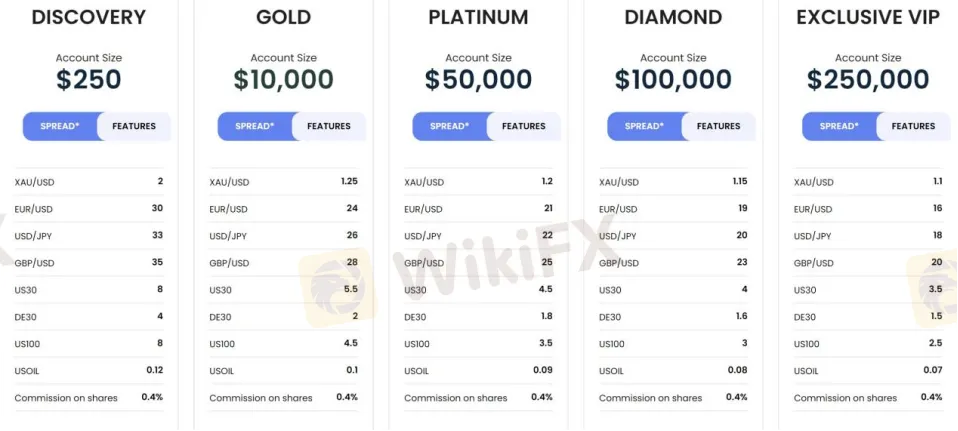The height and width of the screenshot is (431, 958).
Task: Click the XAU/USD row in the Discovery card
Action: tap(89, 182)
